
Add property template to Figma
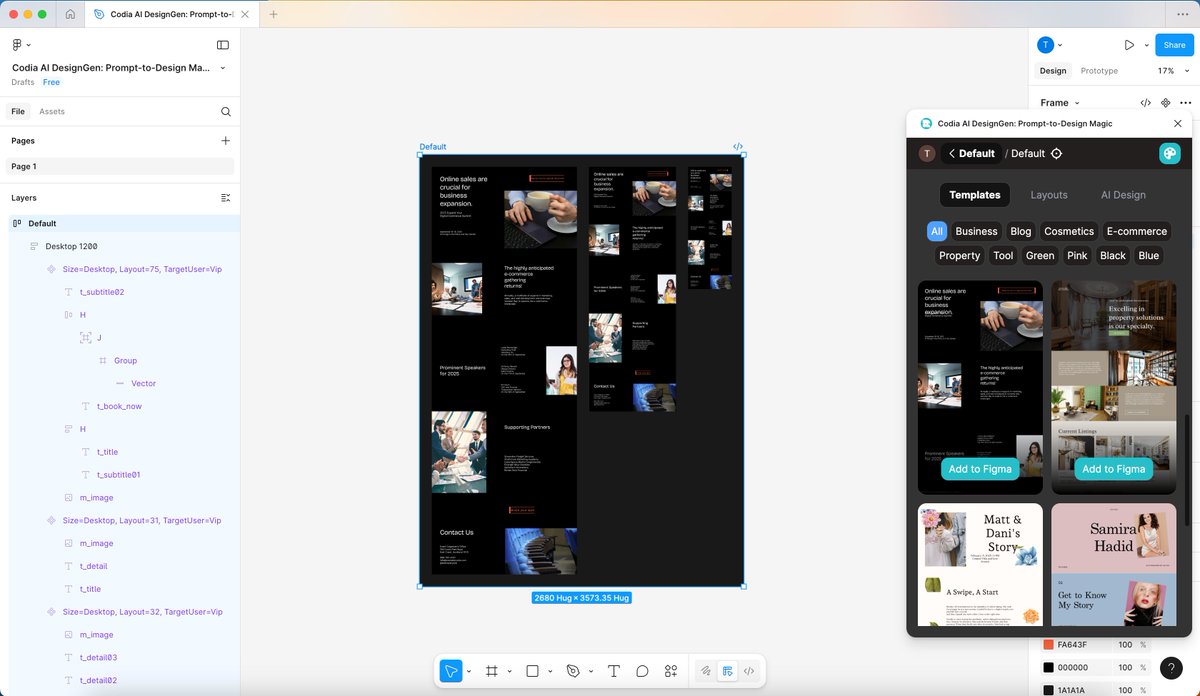(1113, 469)
